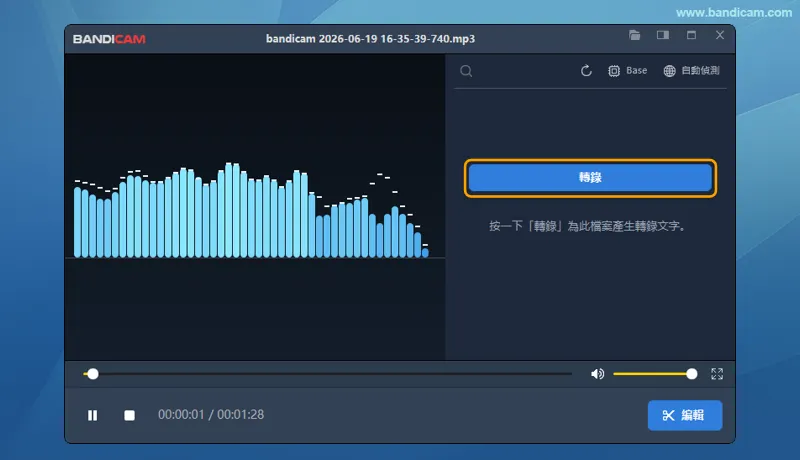Toggle the side panel layout icon
The width and height of the screenshot is (800, 460).
pyautogui.click(x=663, y=35)
